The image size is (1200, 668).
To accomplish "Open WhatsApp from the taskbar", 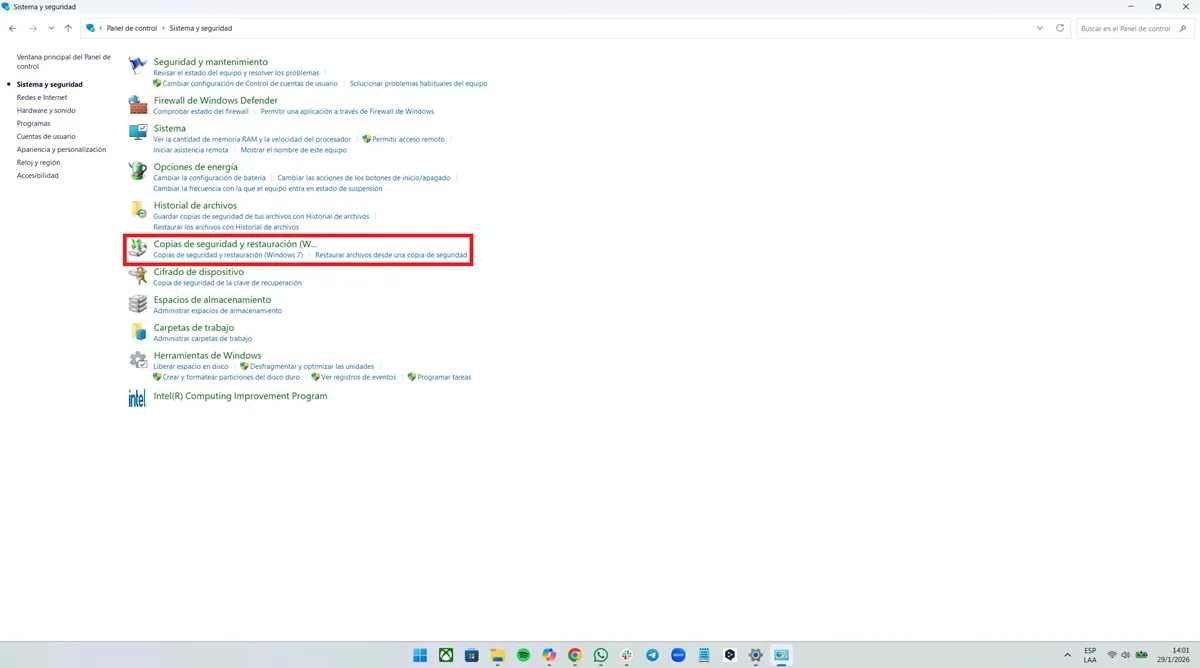I will [x=601, y=655].
